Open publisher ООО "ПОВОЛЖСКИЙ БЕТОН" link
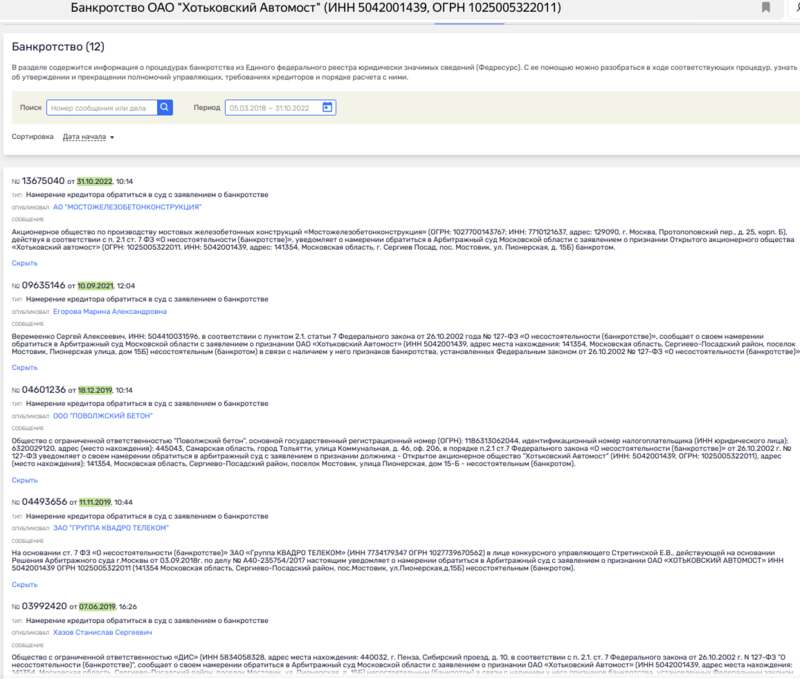Viewport: 800px width, 679px height. (x=103, y=416)
